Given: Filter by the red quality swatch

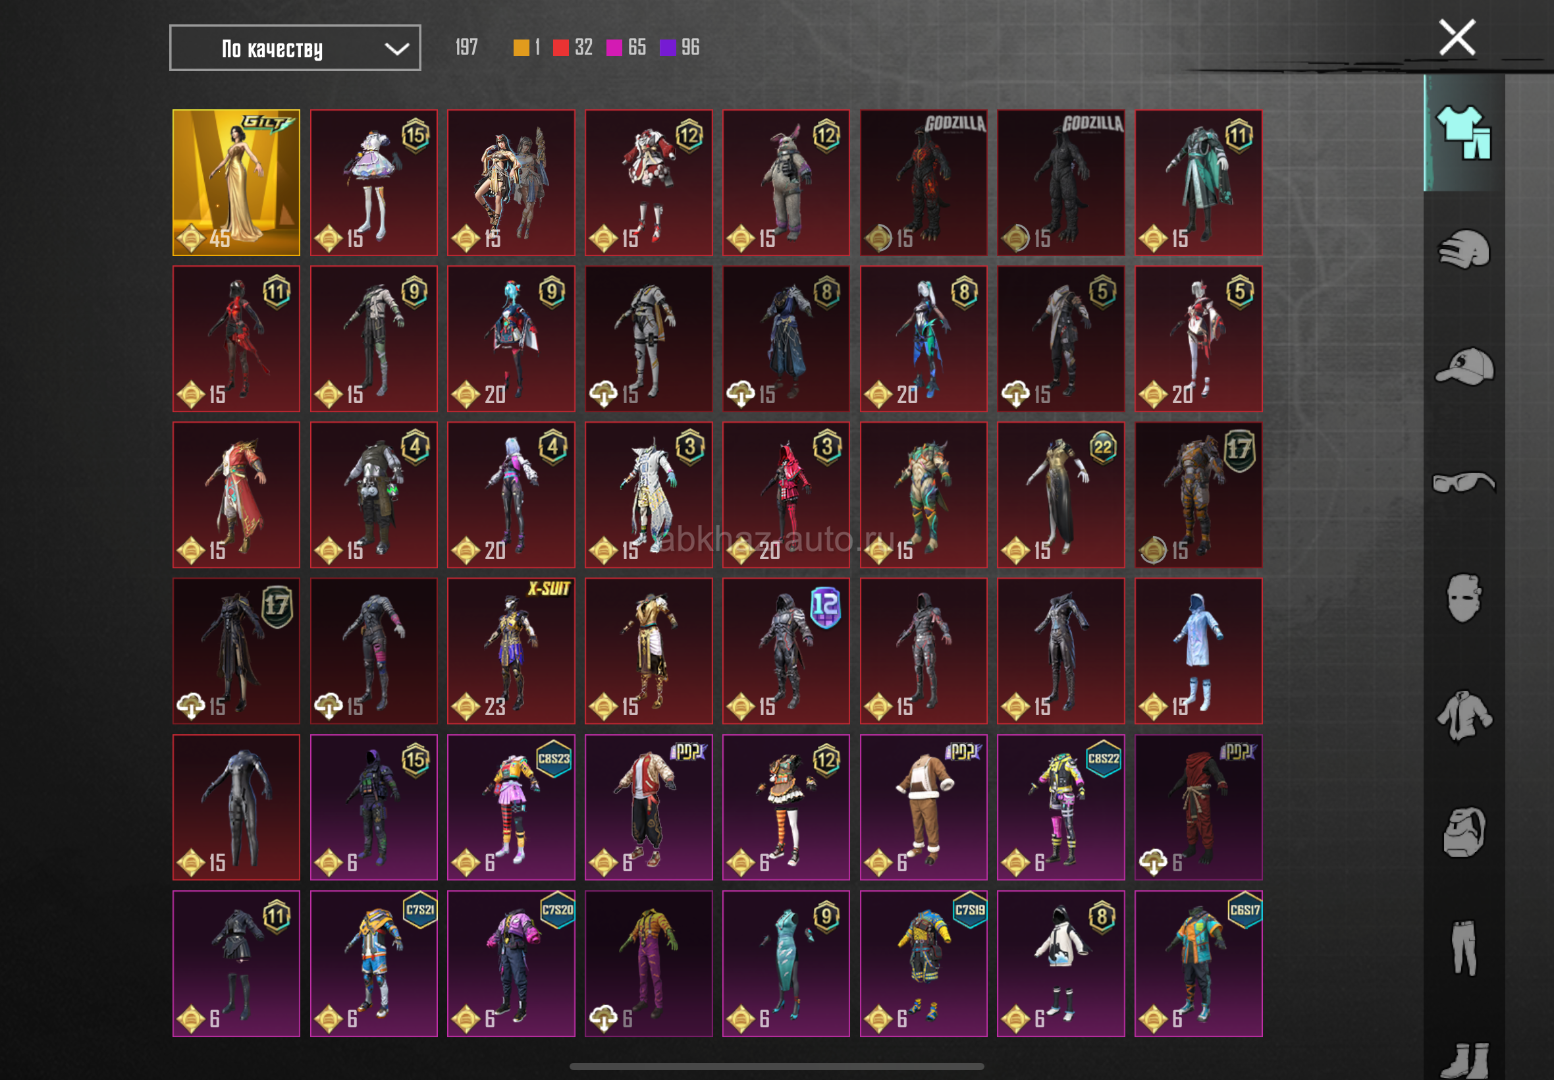Looking at the screenshot, I should 561,48.
